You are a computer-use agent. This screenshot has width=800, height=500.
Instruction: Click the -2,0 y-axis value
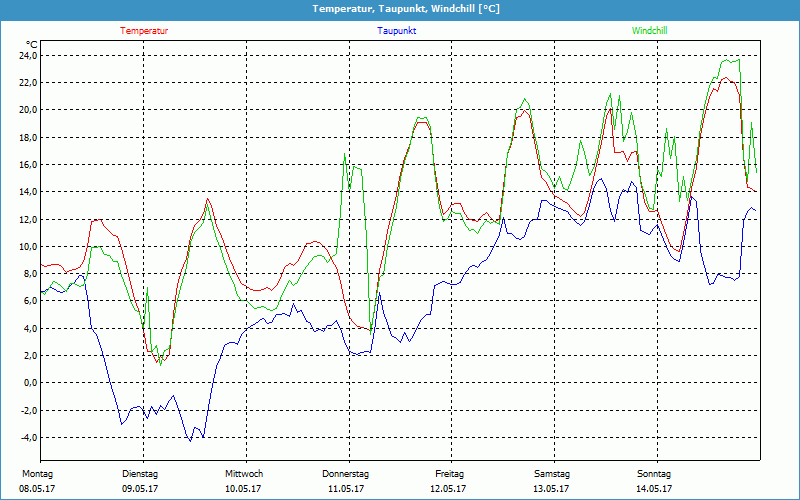[x=29, y=410]
